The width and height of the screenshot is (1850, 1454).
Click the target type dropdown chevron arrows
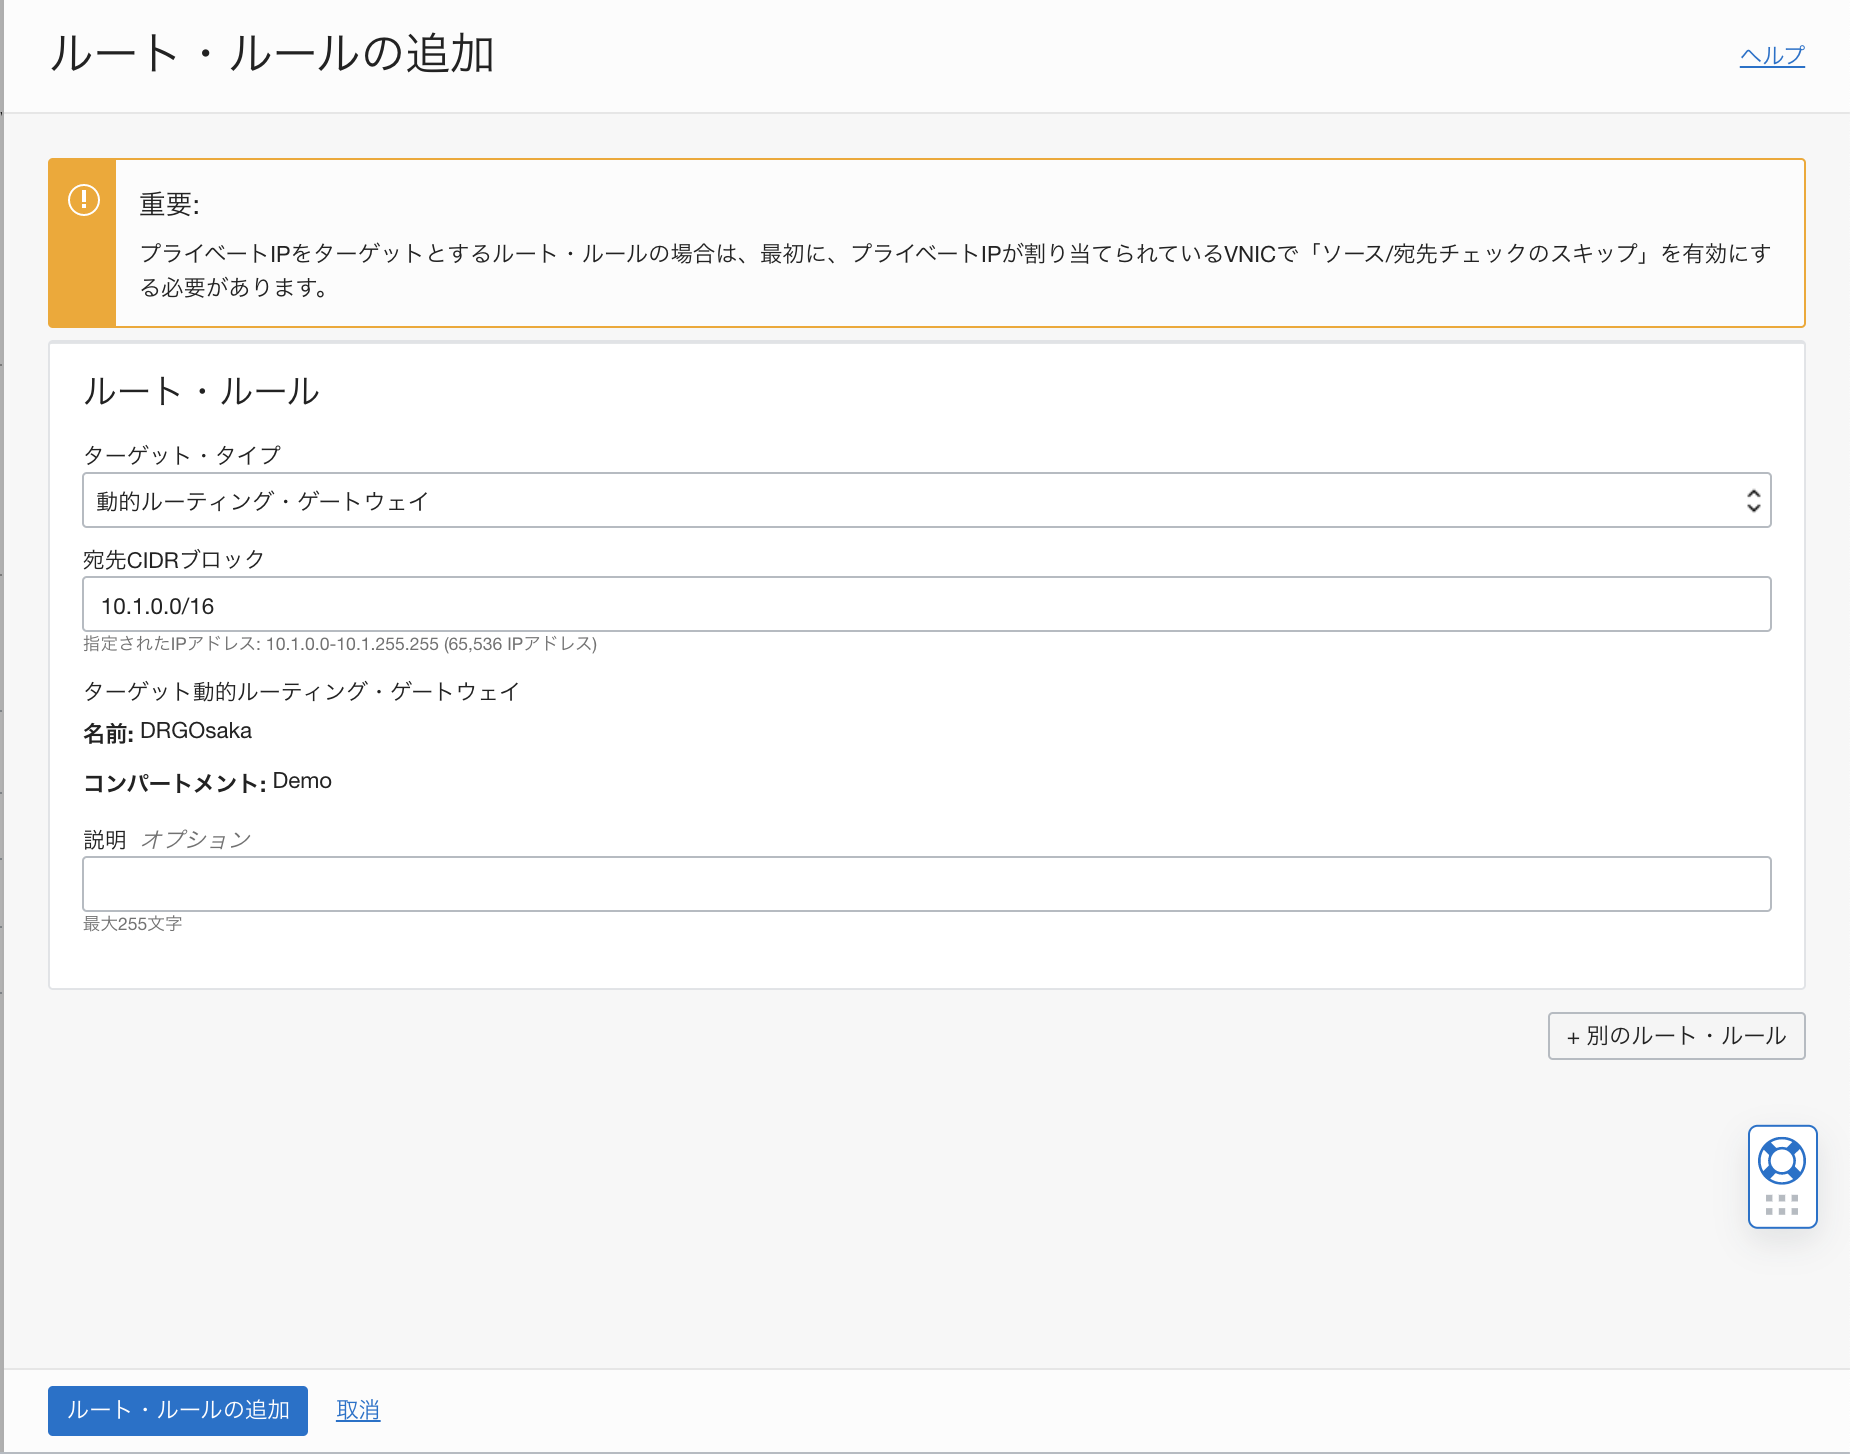(x=1752, y=500)
